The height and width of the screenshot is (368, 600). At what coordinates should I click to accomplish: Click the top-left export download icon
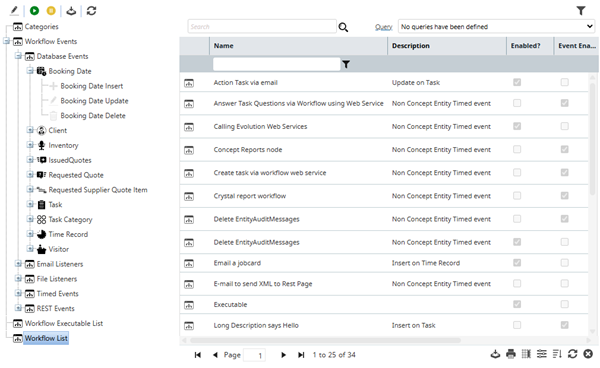click(71, 11)
